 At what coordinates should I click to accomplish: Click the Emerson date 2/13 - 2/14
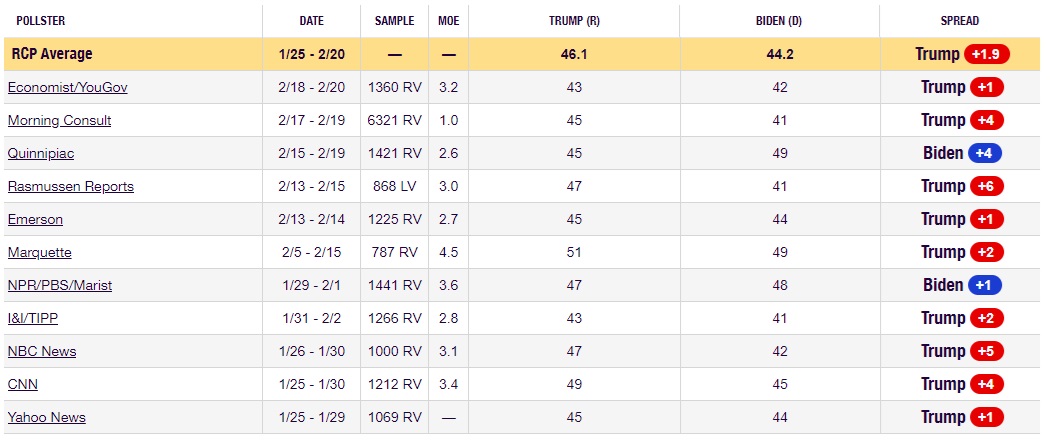click(x=311, y=219)
